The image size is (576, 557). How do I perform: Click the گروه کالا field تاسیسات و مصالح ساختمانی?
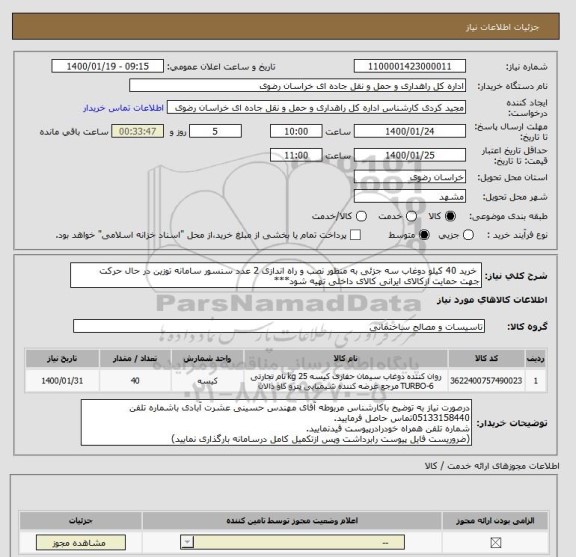click(x=279, y=327)
